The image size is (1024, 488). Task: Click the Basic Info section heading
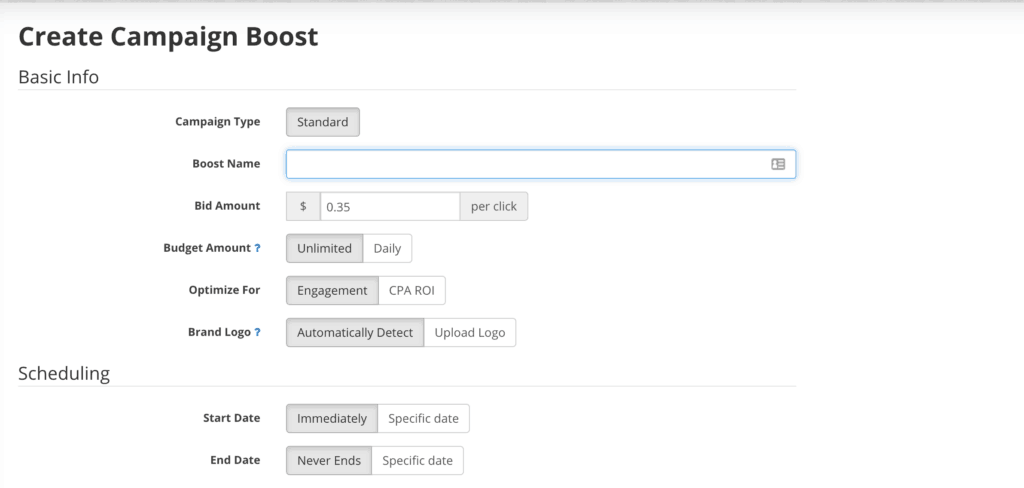pyautogui.click(x=59, y=77)
